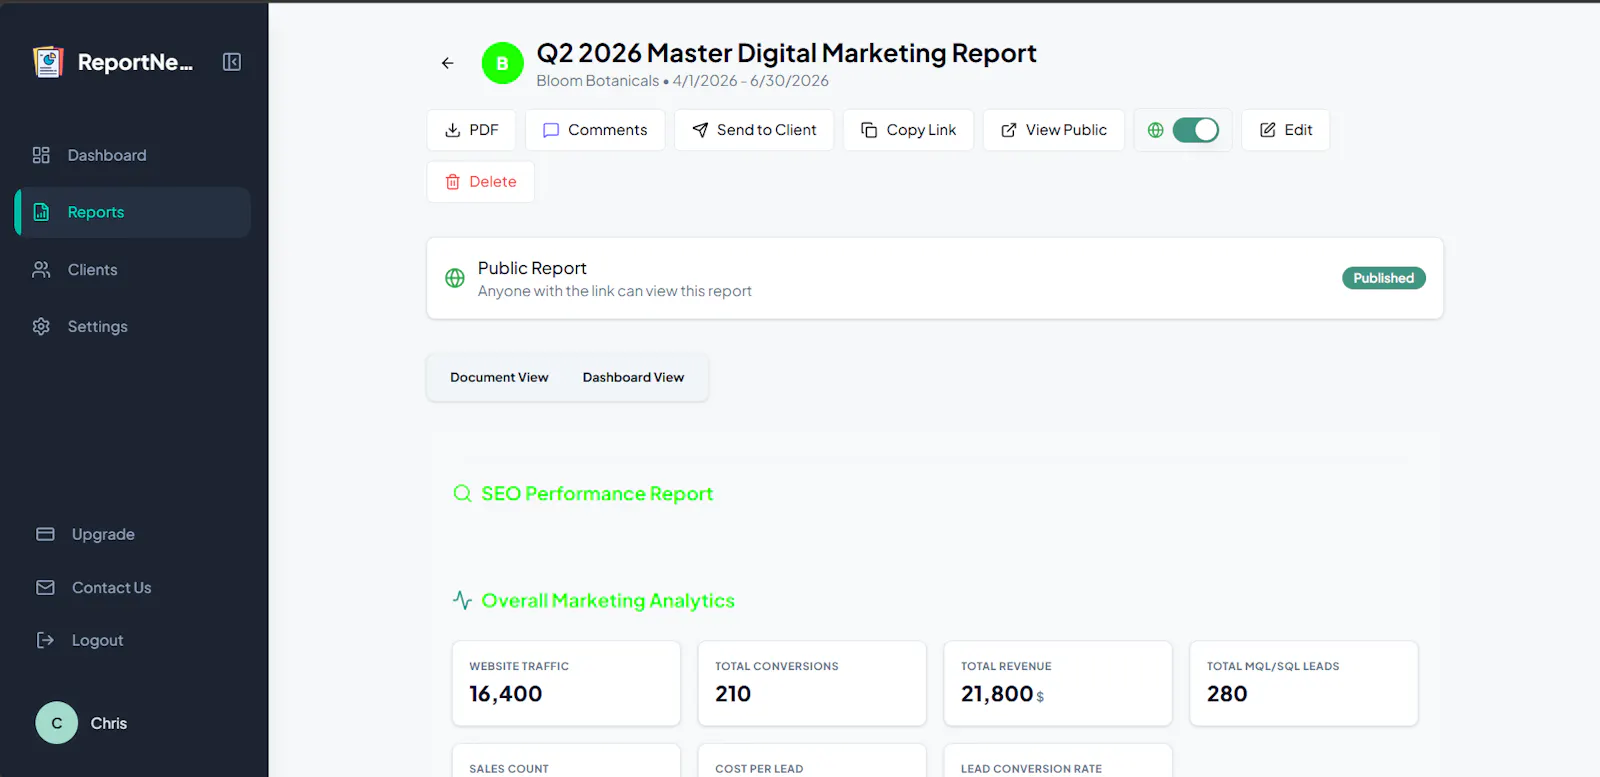Click the Edit report button
This screenshot has width=1600, height=777.
tap(1286, 130)
